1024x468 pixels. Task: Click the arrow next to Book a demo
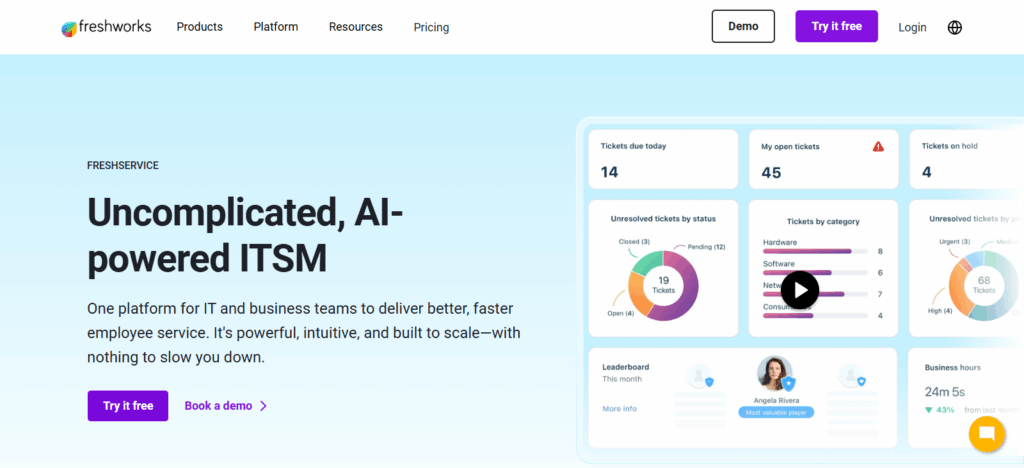tap(263, 406)
